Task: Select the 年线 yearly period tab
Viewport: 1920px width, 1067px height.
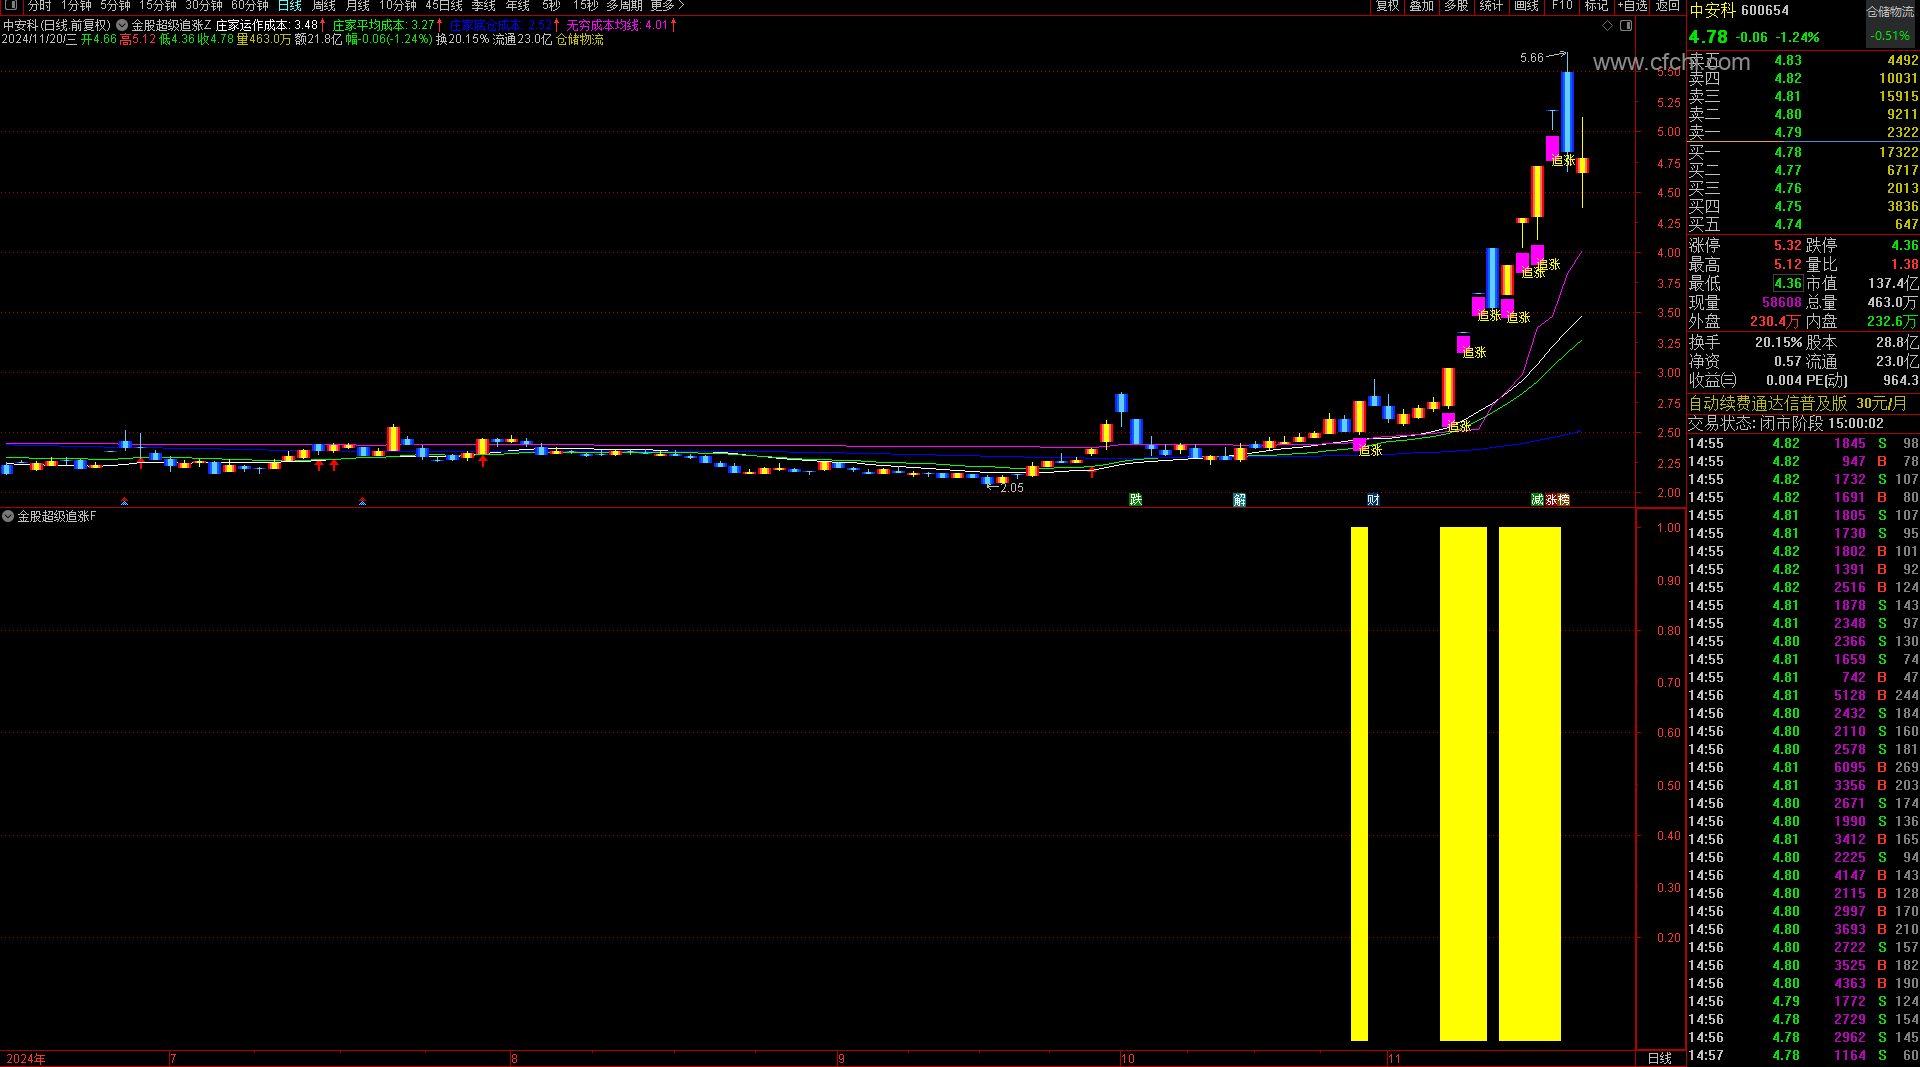Action: (518, 6)
